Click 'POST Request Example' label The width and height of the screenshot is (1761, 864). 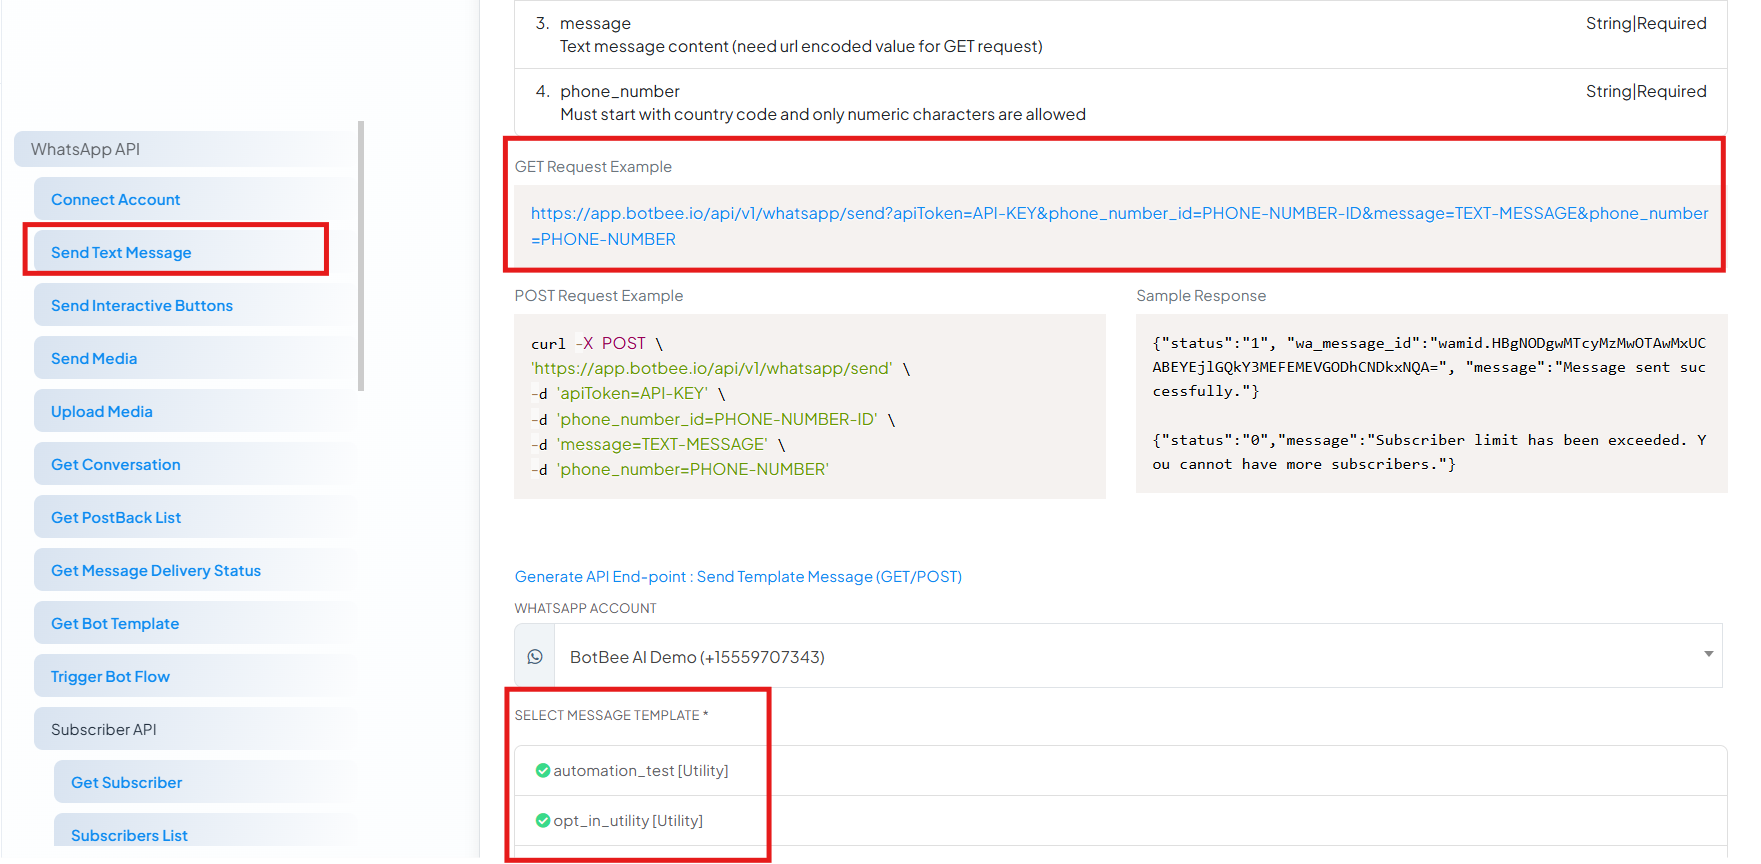coord(599,295)
